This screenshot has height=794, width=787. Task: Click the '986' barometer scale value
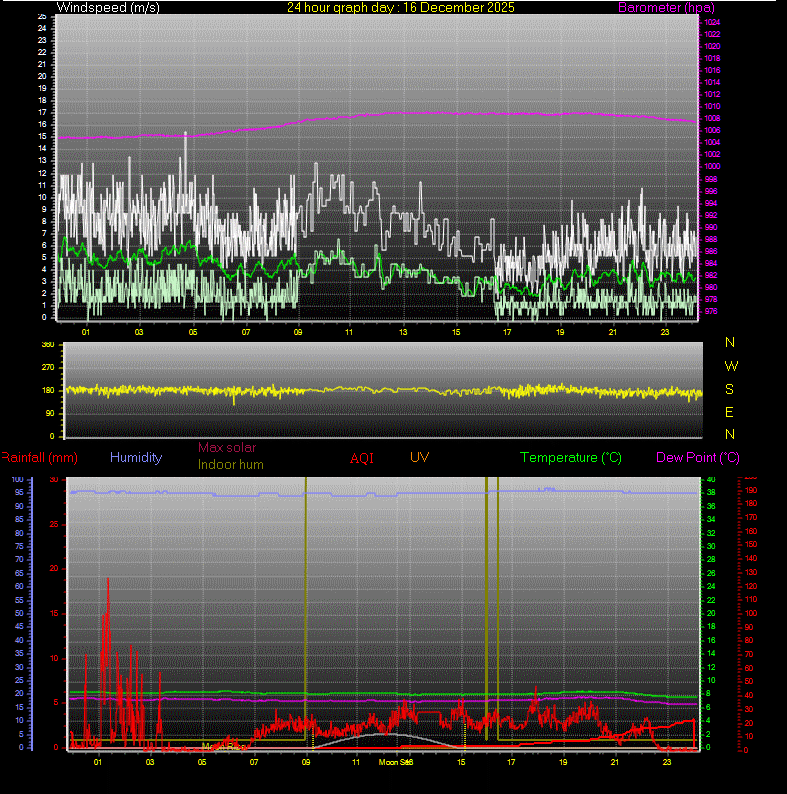[711, 251]
